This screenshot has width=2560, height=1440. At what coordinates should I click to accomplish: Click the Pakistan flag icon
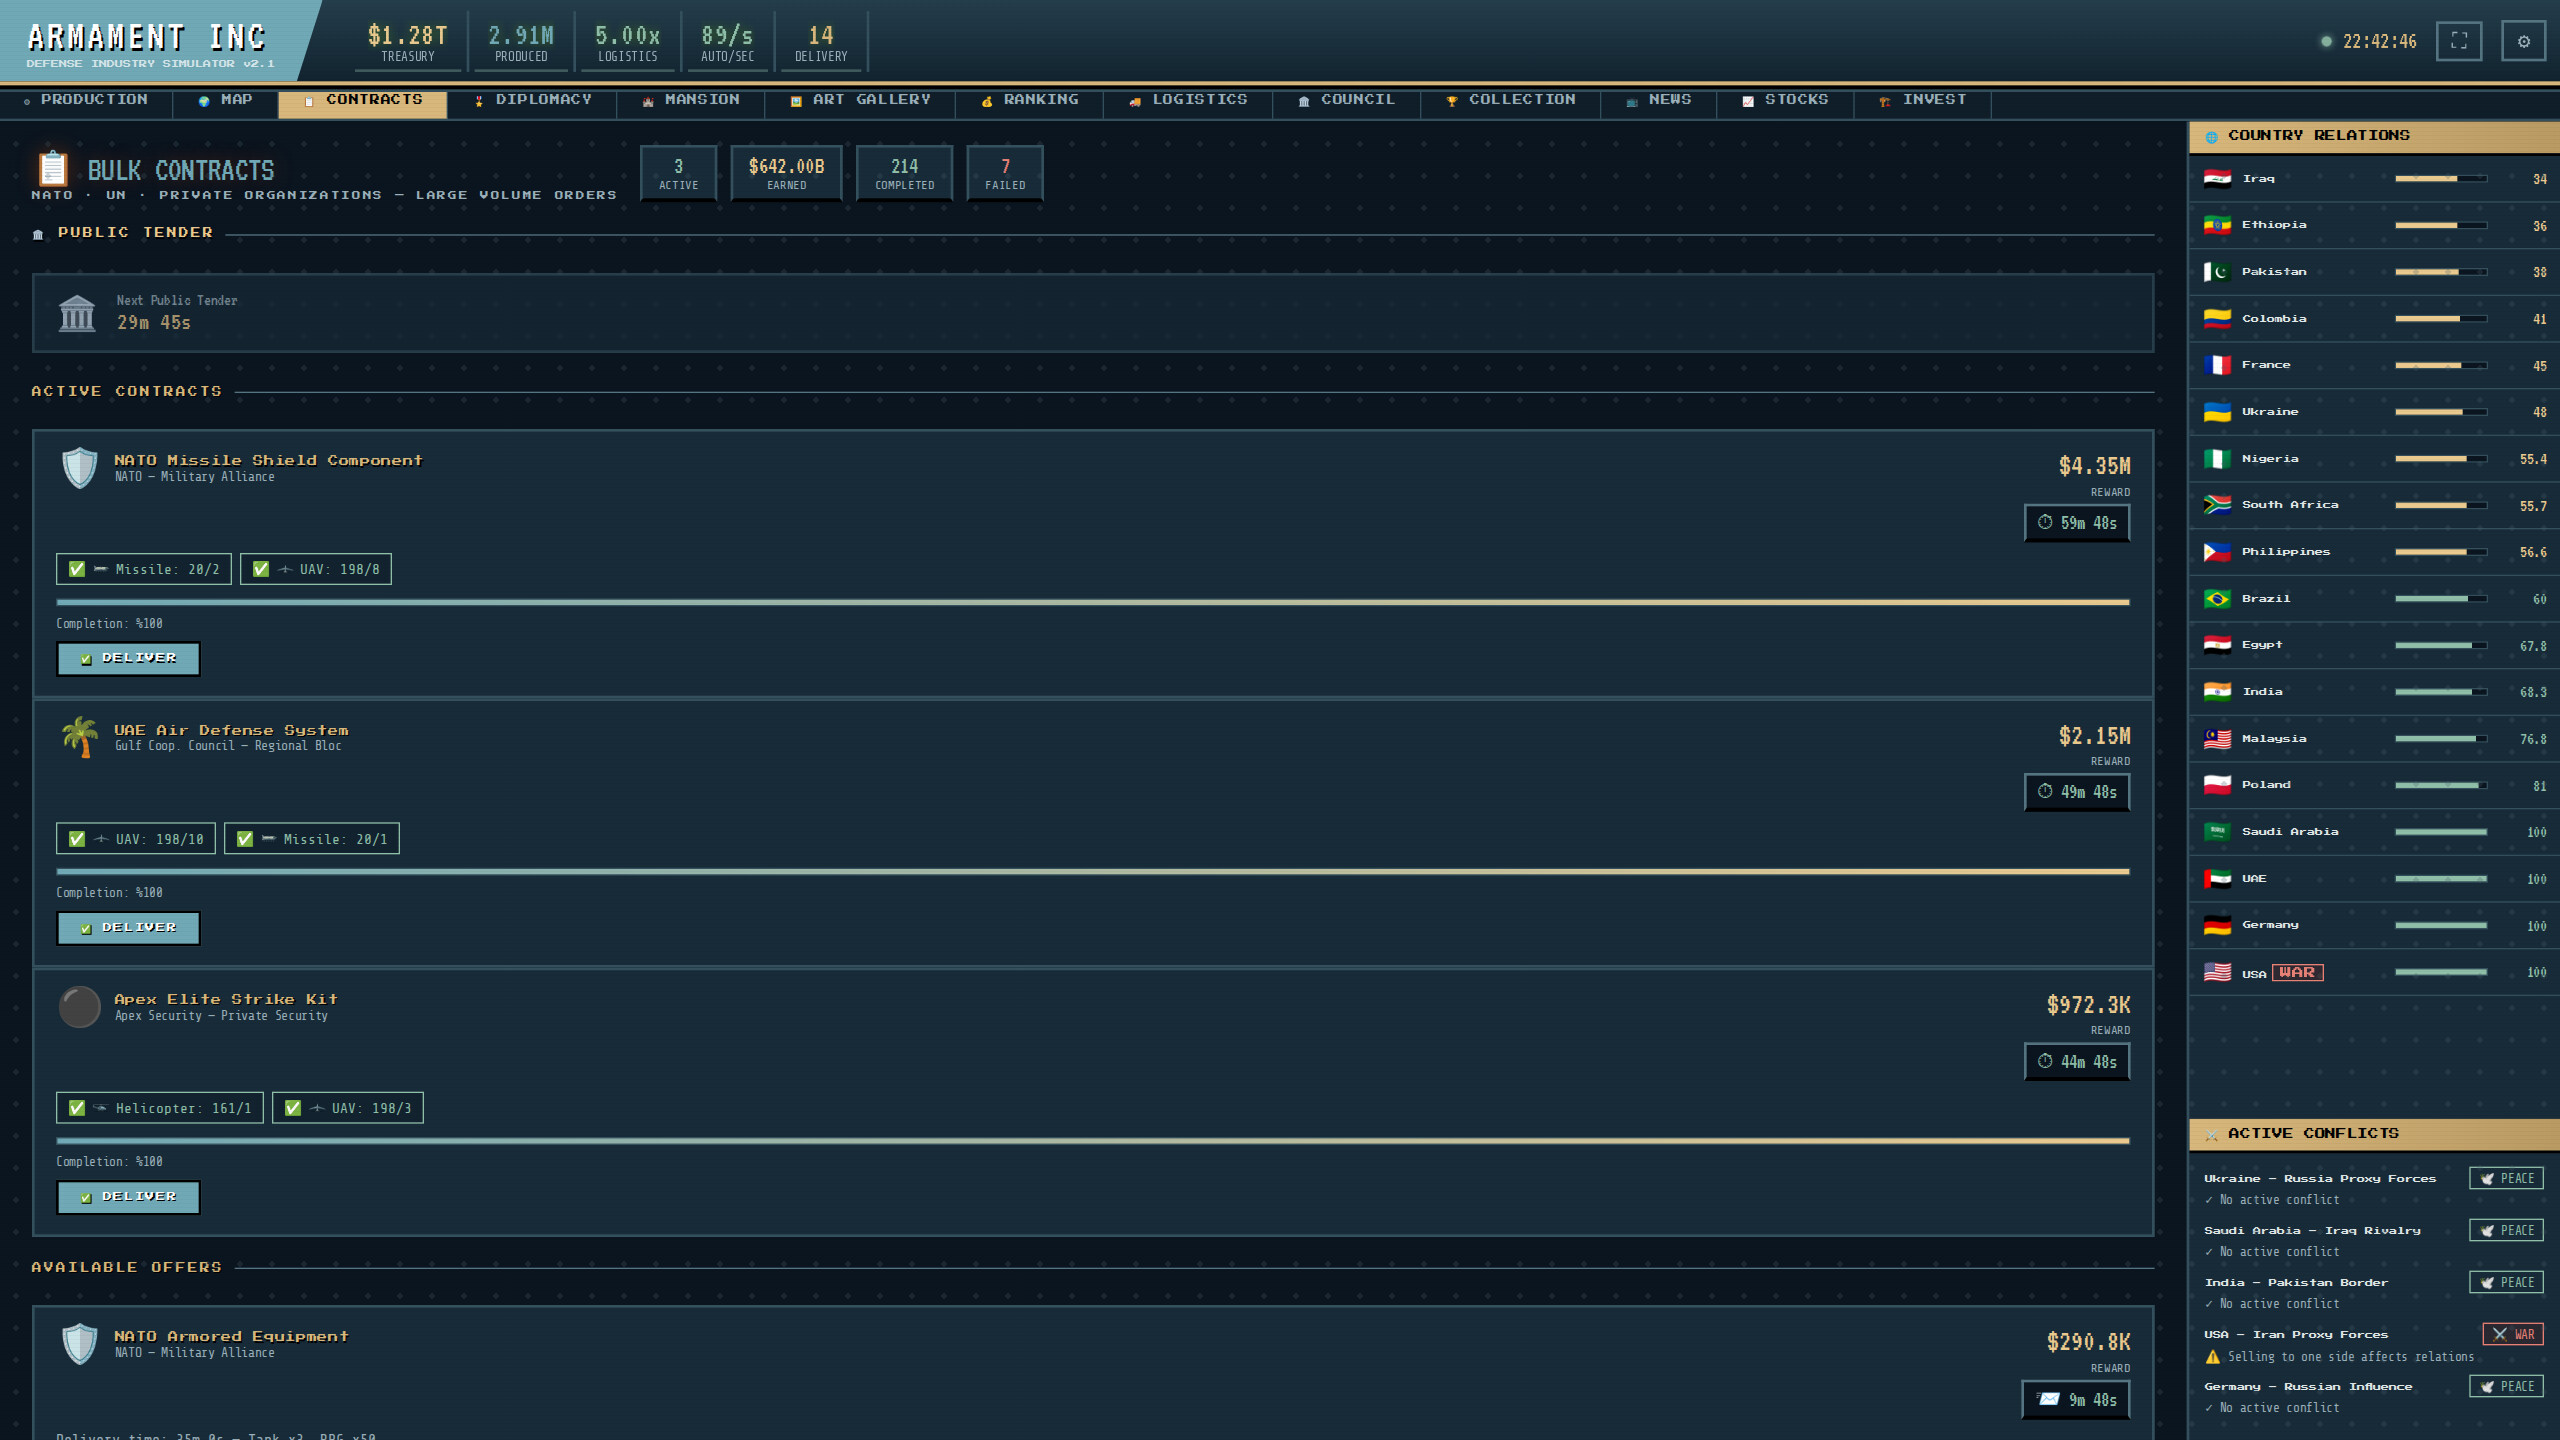coord(2217,272)
